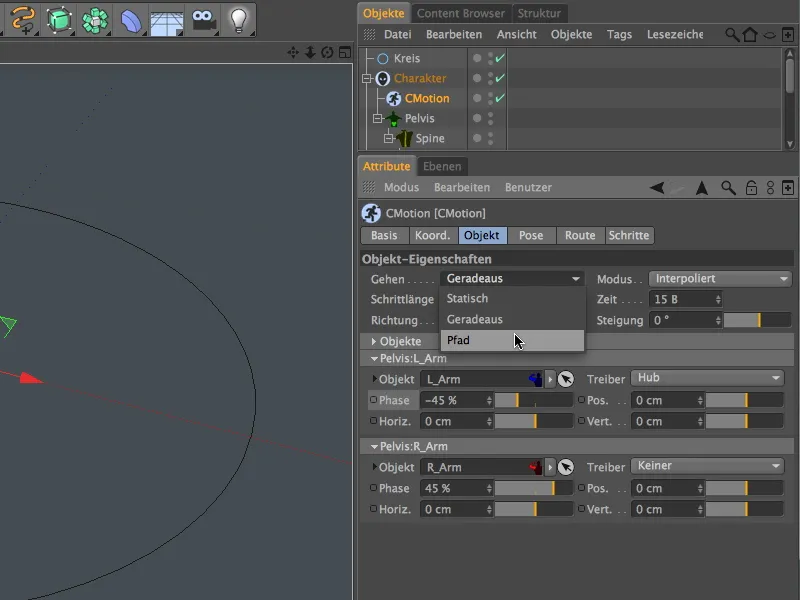Switch to the Content Browser tab

[x=461, y=13]
